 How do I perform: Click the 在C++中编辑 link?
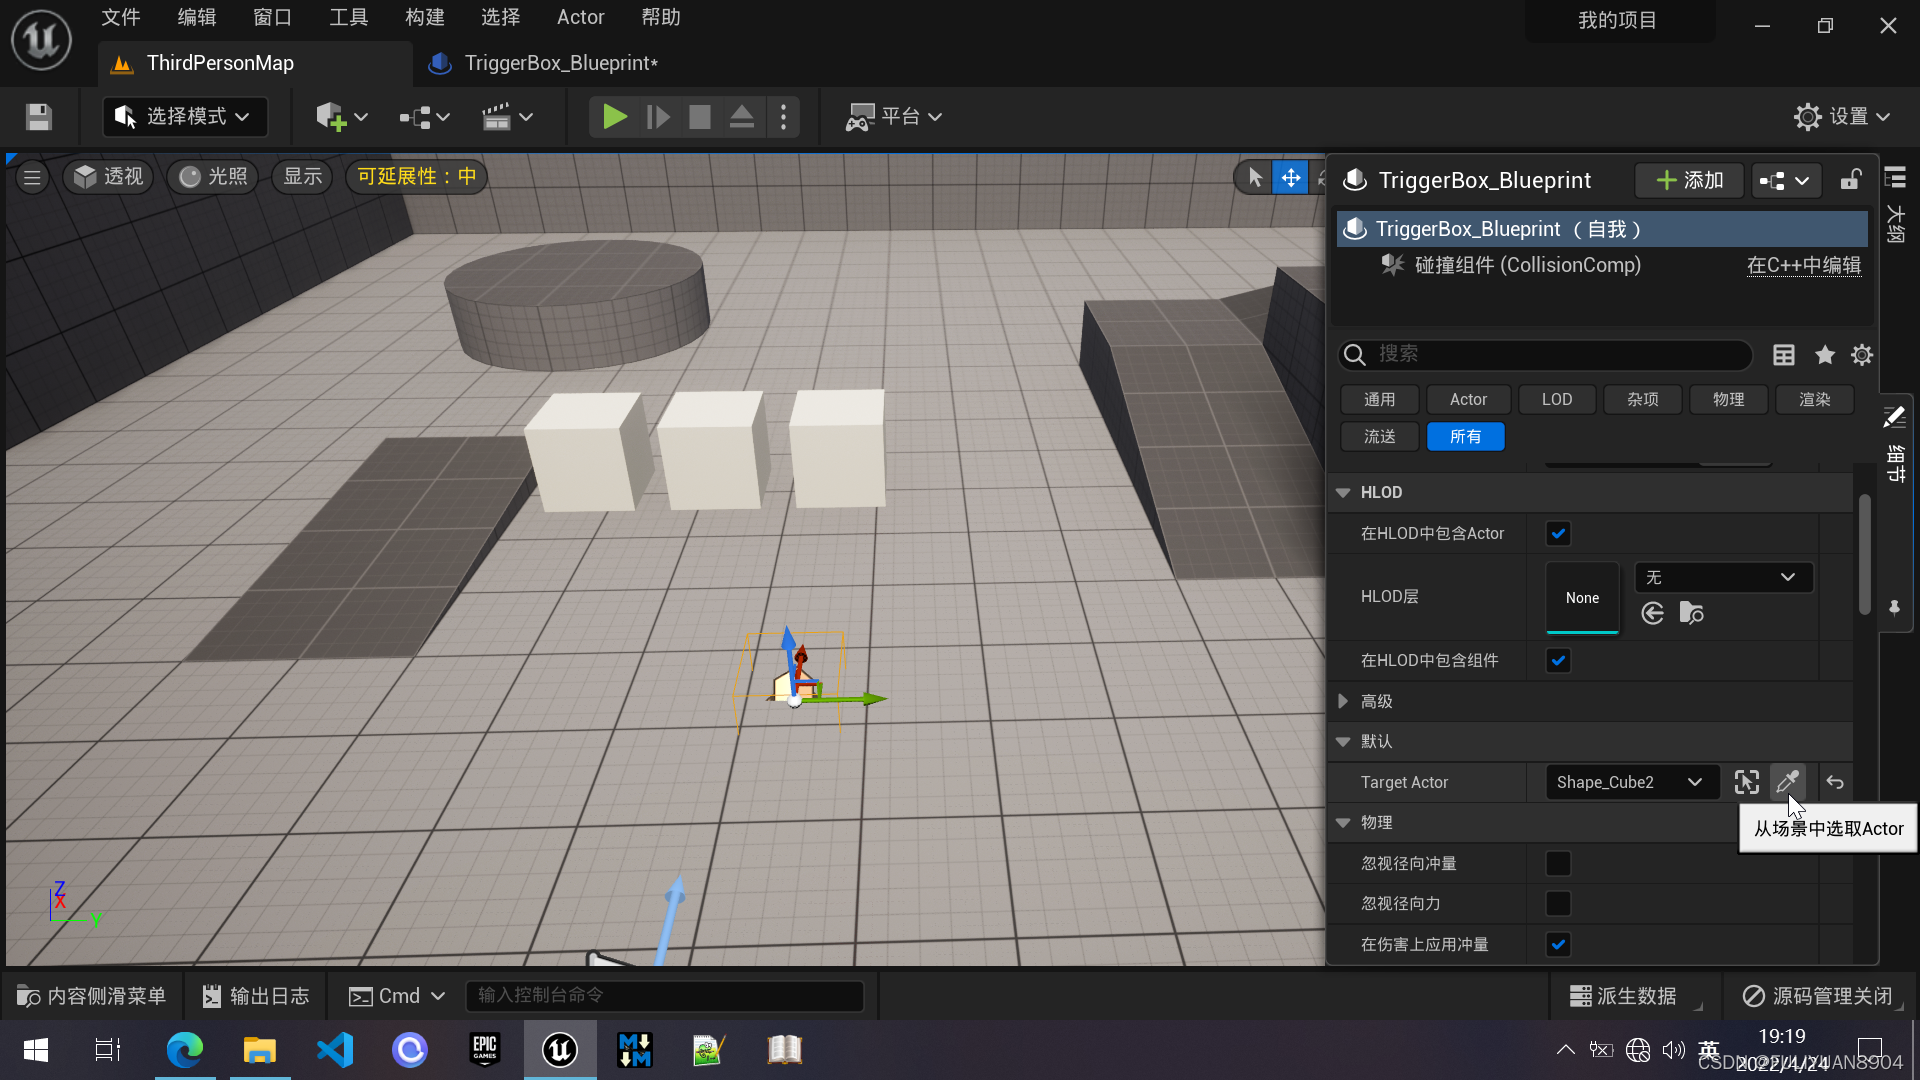click(x=1803, y=265)
